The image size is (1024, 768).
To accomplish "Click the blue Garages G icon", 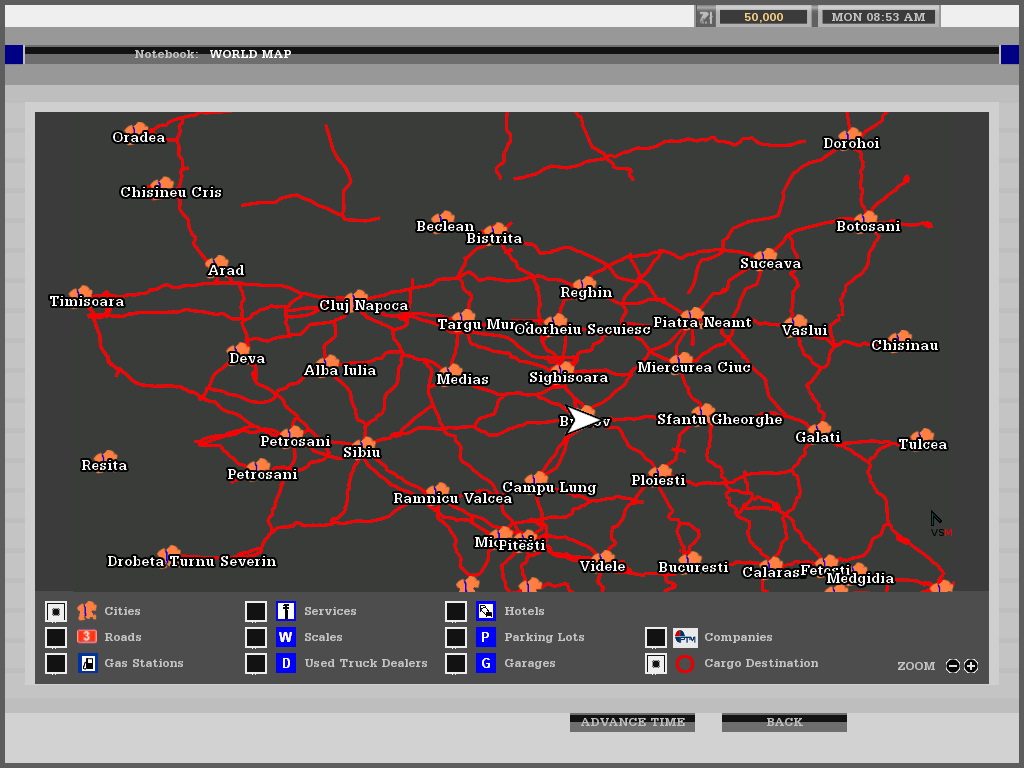I will tap(486, 663).
